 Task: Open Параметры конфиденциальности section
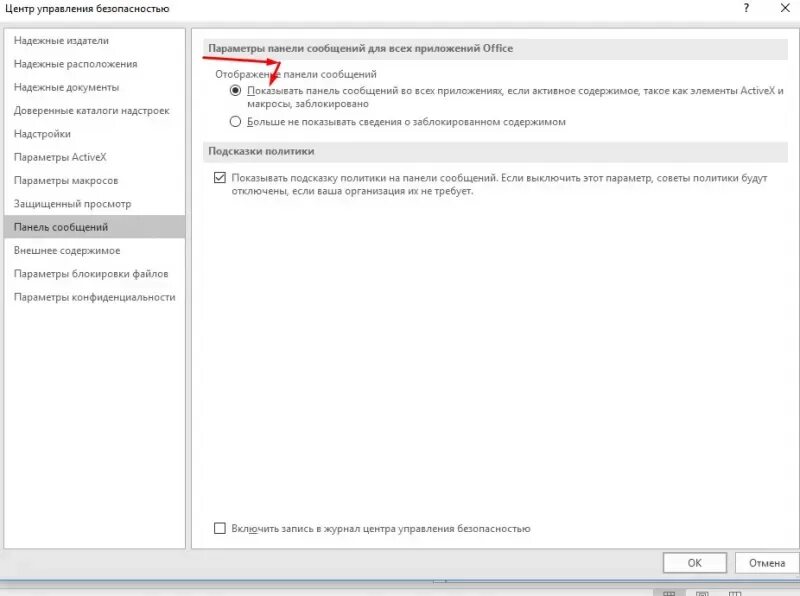point(94,297)
